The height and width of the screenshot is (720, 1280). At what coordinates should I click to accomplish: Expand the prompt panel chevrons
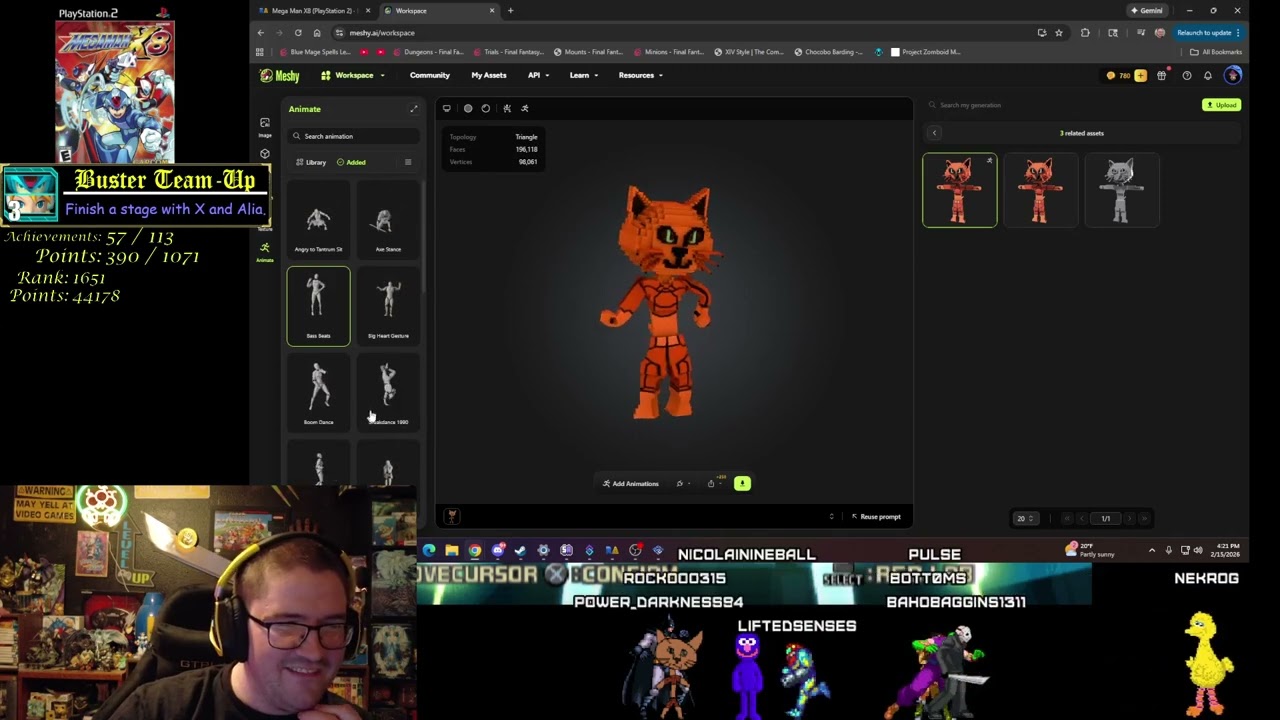[831, 517]
